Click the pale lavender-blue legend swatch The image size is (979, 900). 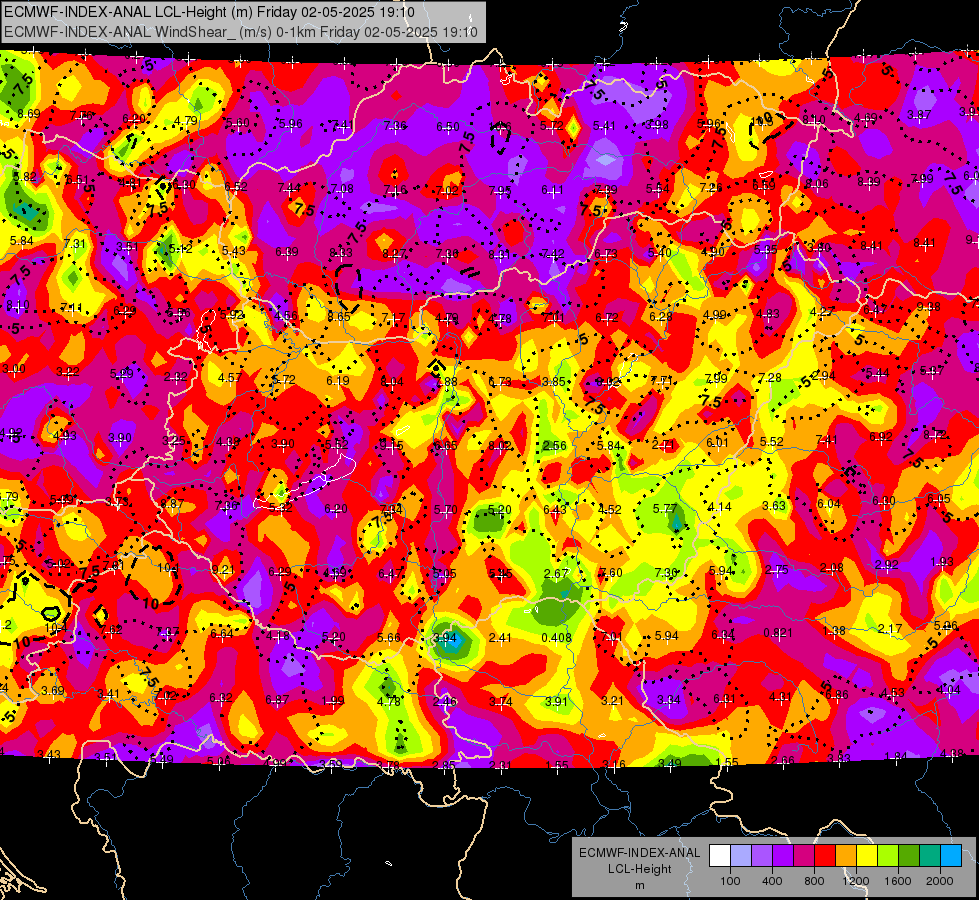click(741, 856)
